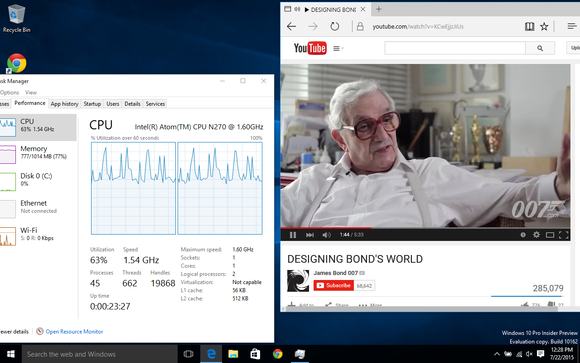Open the Startup tab in Task Manager
The image size is (580, 363).
(x=92, y=104)
